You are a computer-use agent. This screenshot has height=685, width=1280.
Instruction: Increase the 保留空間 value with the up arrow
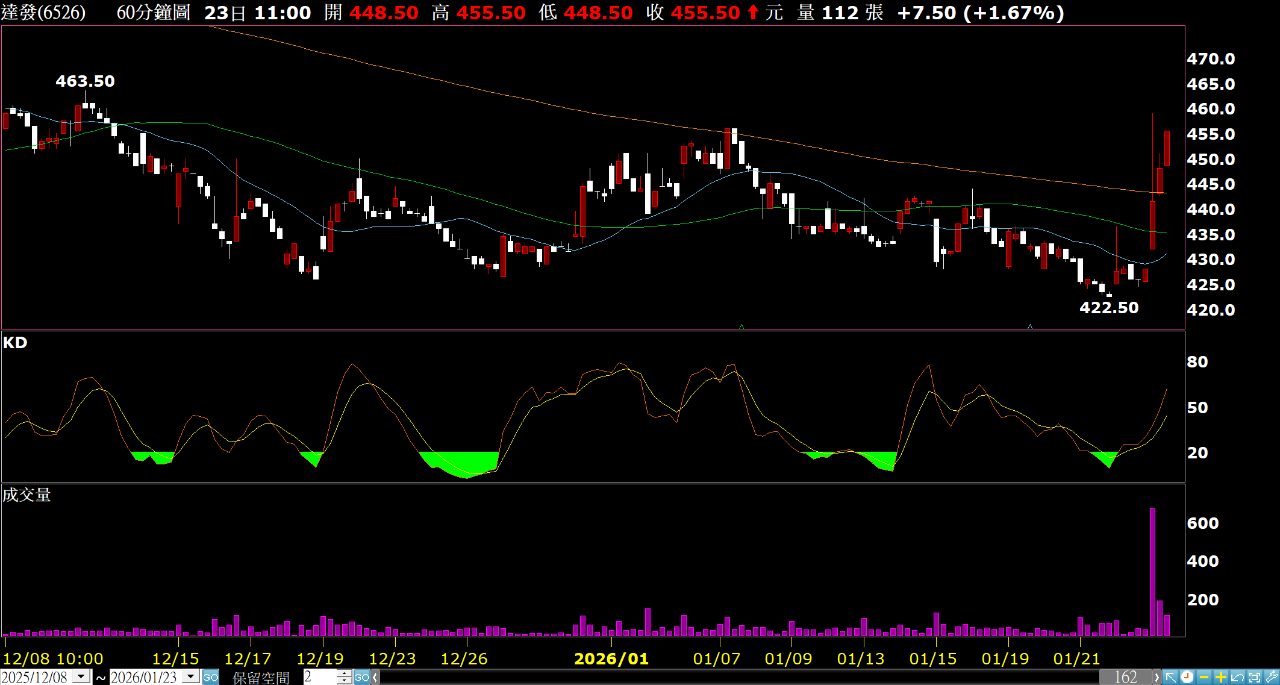(x=344, y=673)
